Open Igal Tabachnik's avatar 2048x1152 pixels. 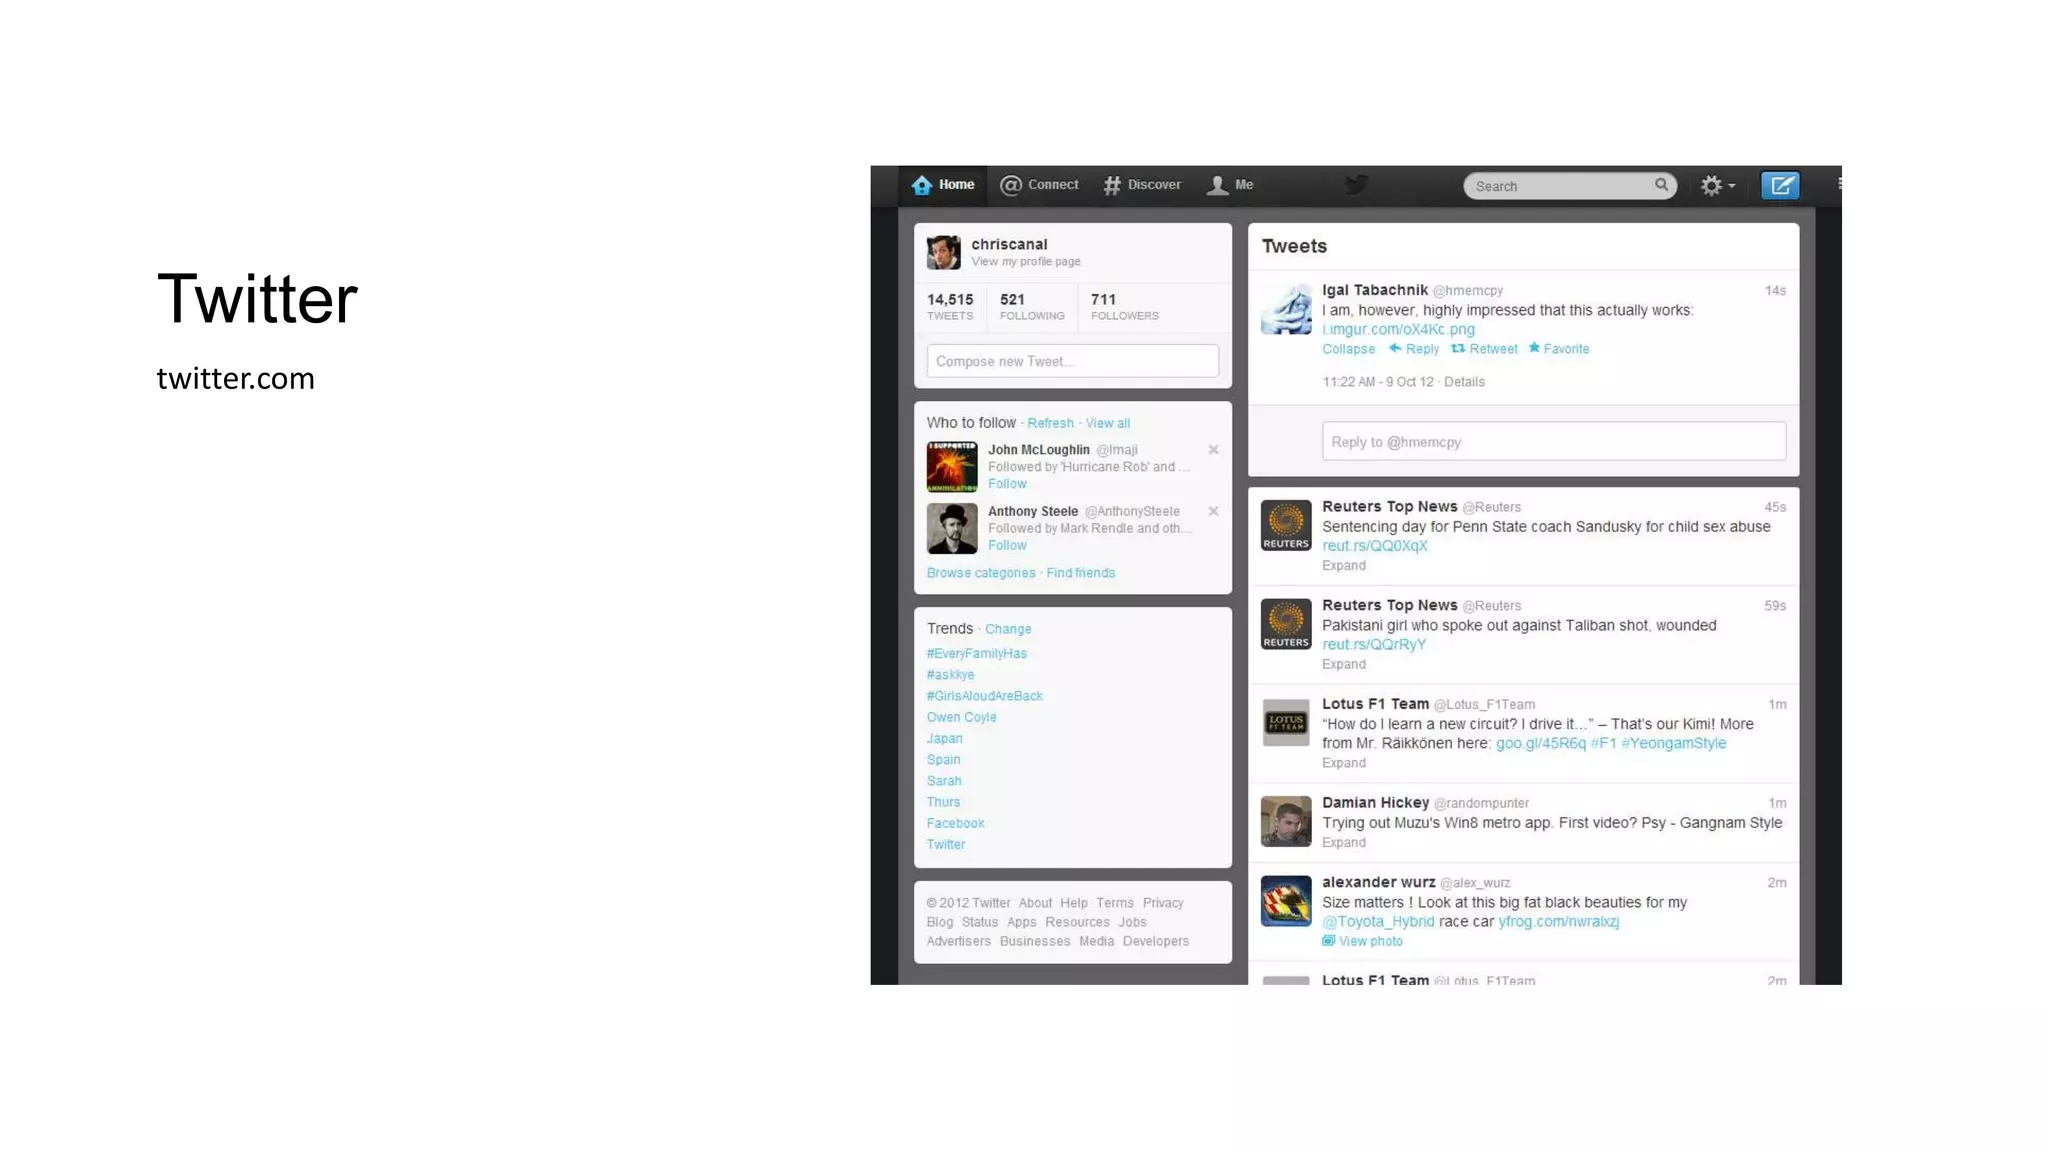coord(1286,308)
